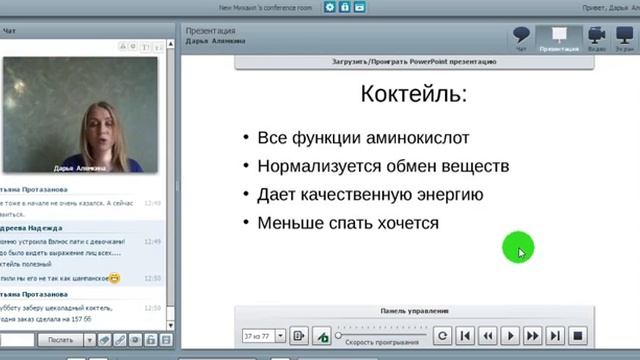The width and height of the screenshot is (640, 360).
Task: Click the chat scrollbar up arrow
Action: point(171,44)
